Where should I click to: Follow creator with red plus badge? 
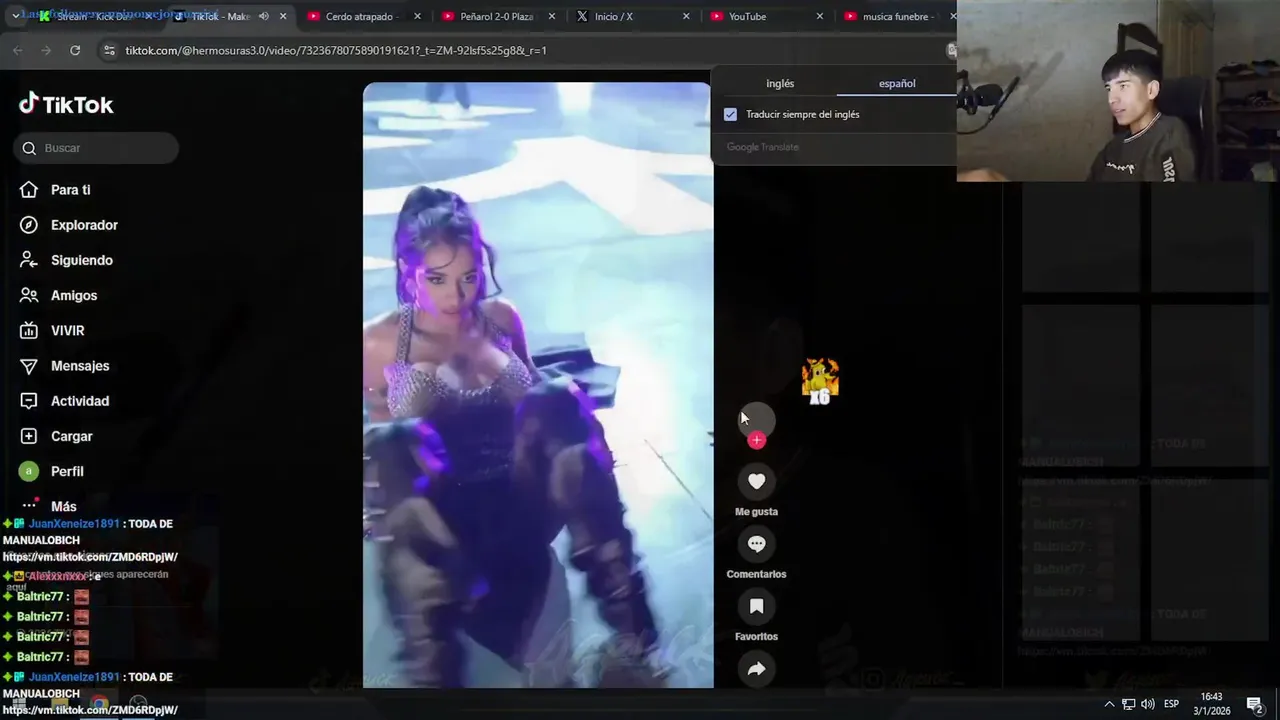(x=757, y=440)
